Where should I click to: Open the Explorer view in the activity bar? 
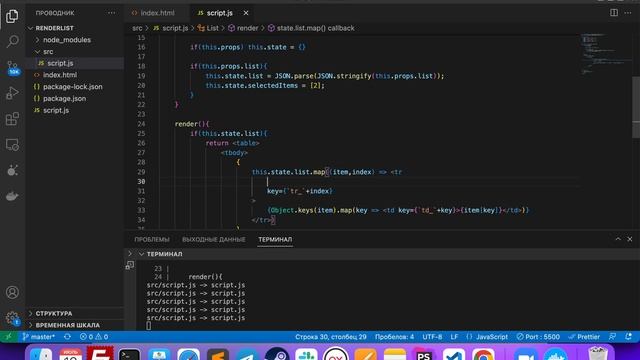(x=12, y=16)
